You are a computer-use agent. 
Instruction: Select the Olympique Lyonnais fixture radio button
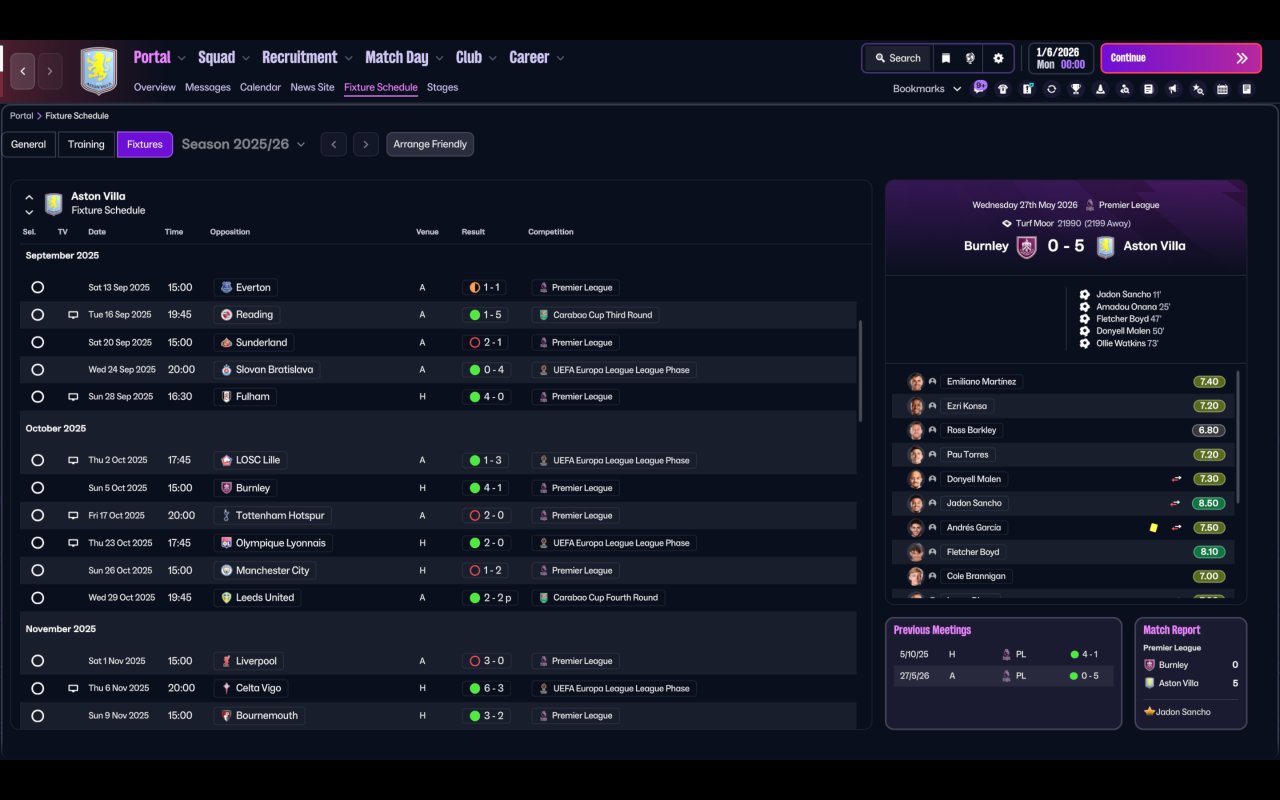tap(37, 543)
